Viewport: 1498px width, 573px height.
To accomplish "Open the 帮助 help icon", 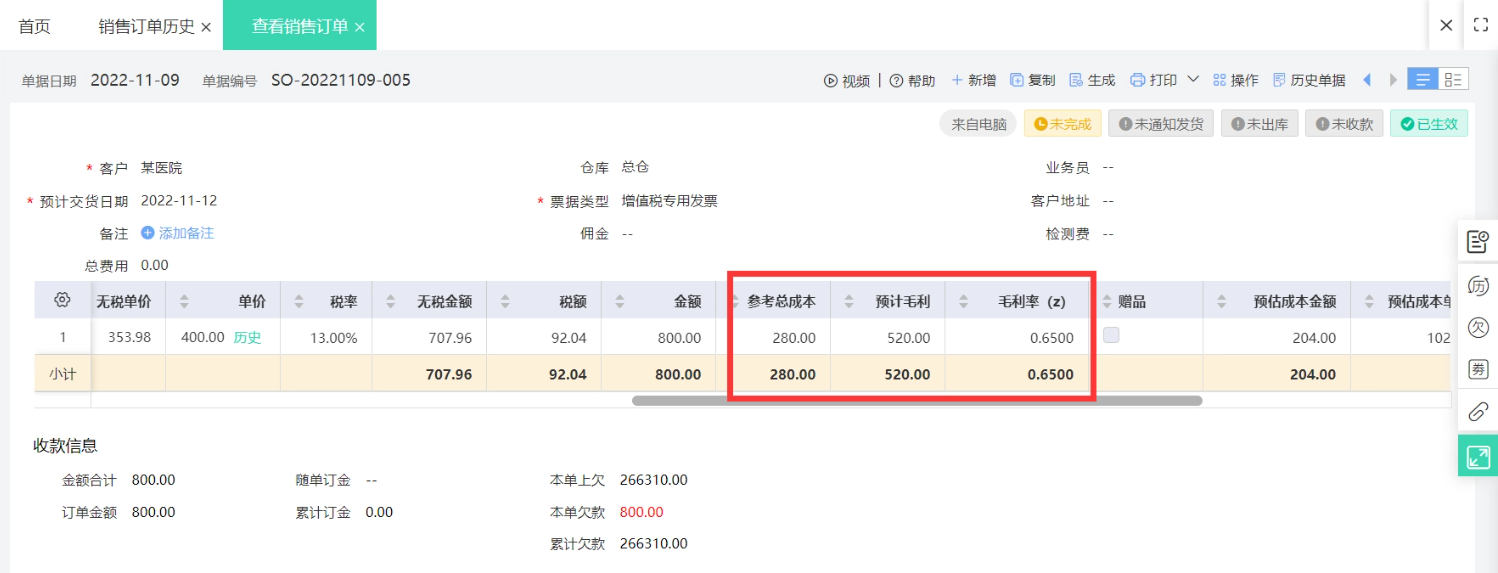I will [896, 81].
